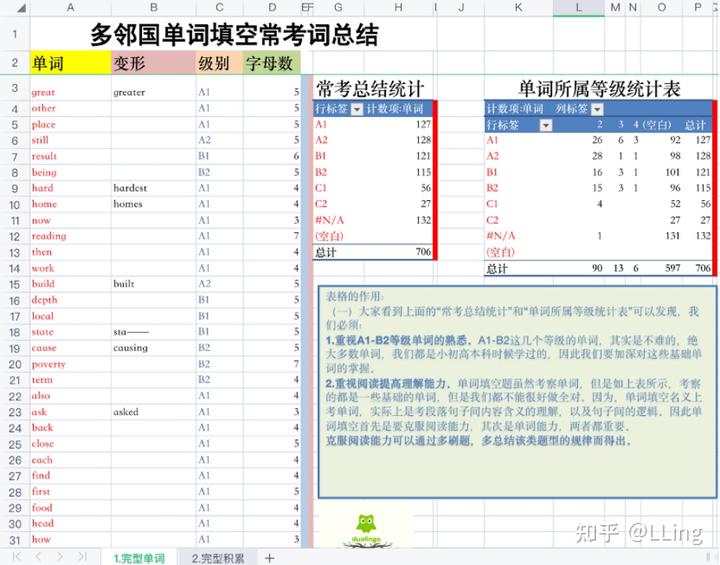Select the cell containing 'homes'

(153, 204)
